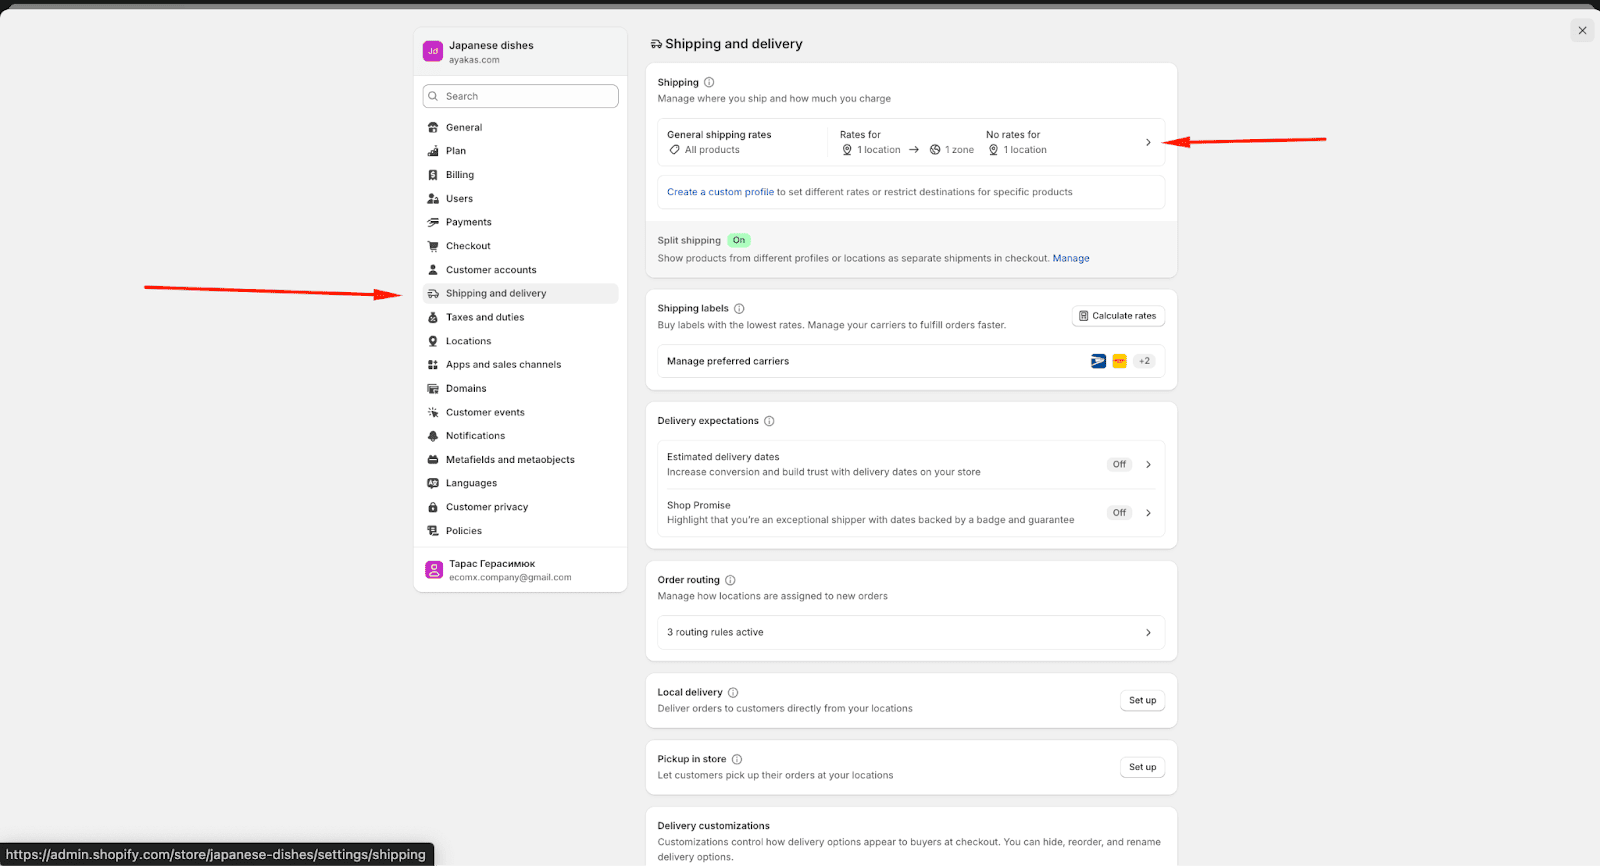The height and width of the screenshot is (866, 1600).
Task: Click the Split shipping On badge
Action: [x=739, y=240]
